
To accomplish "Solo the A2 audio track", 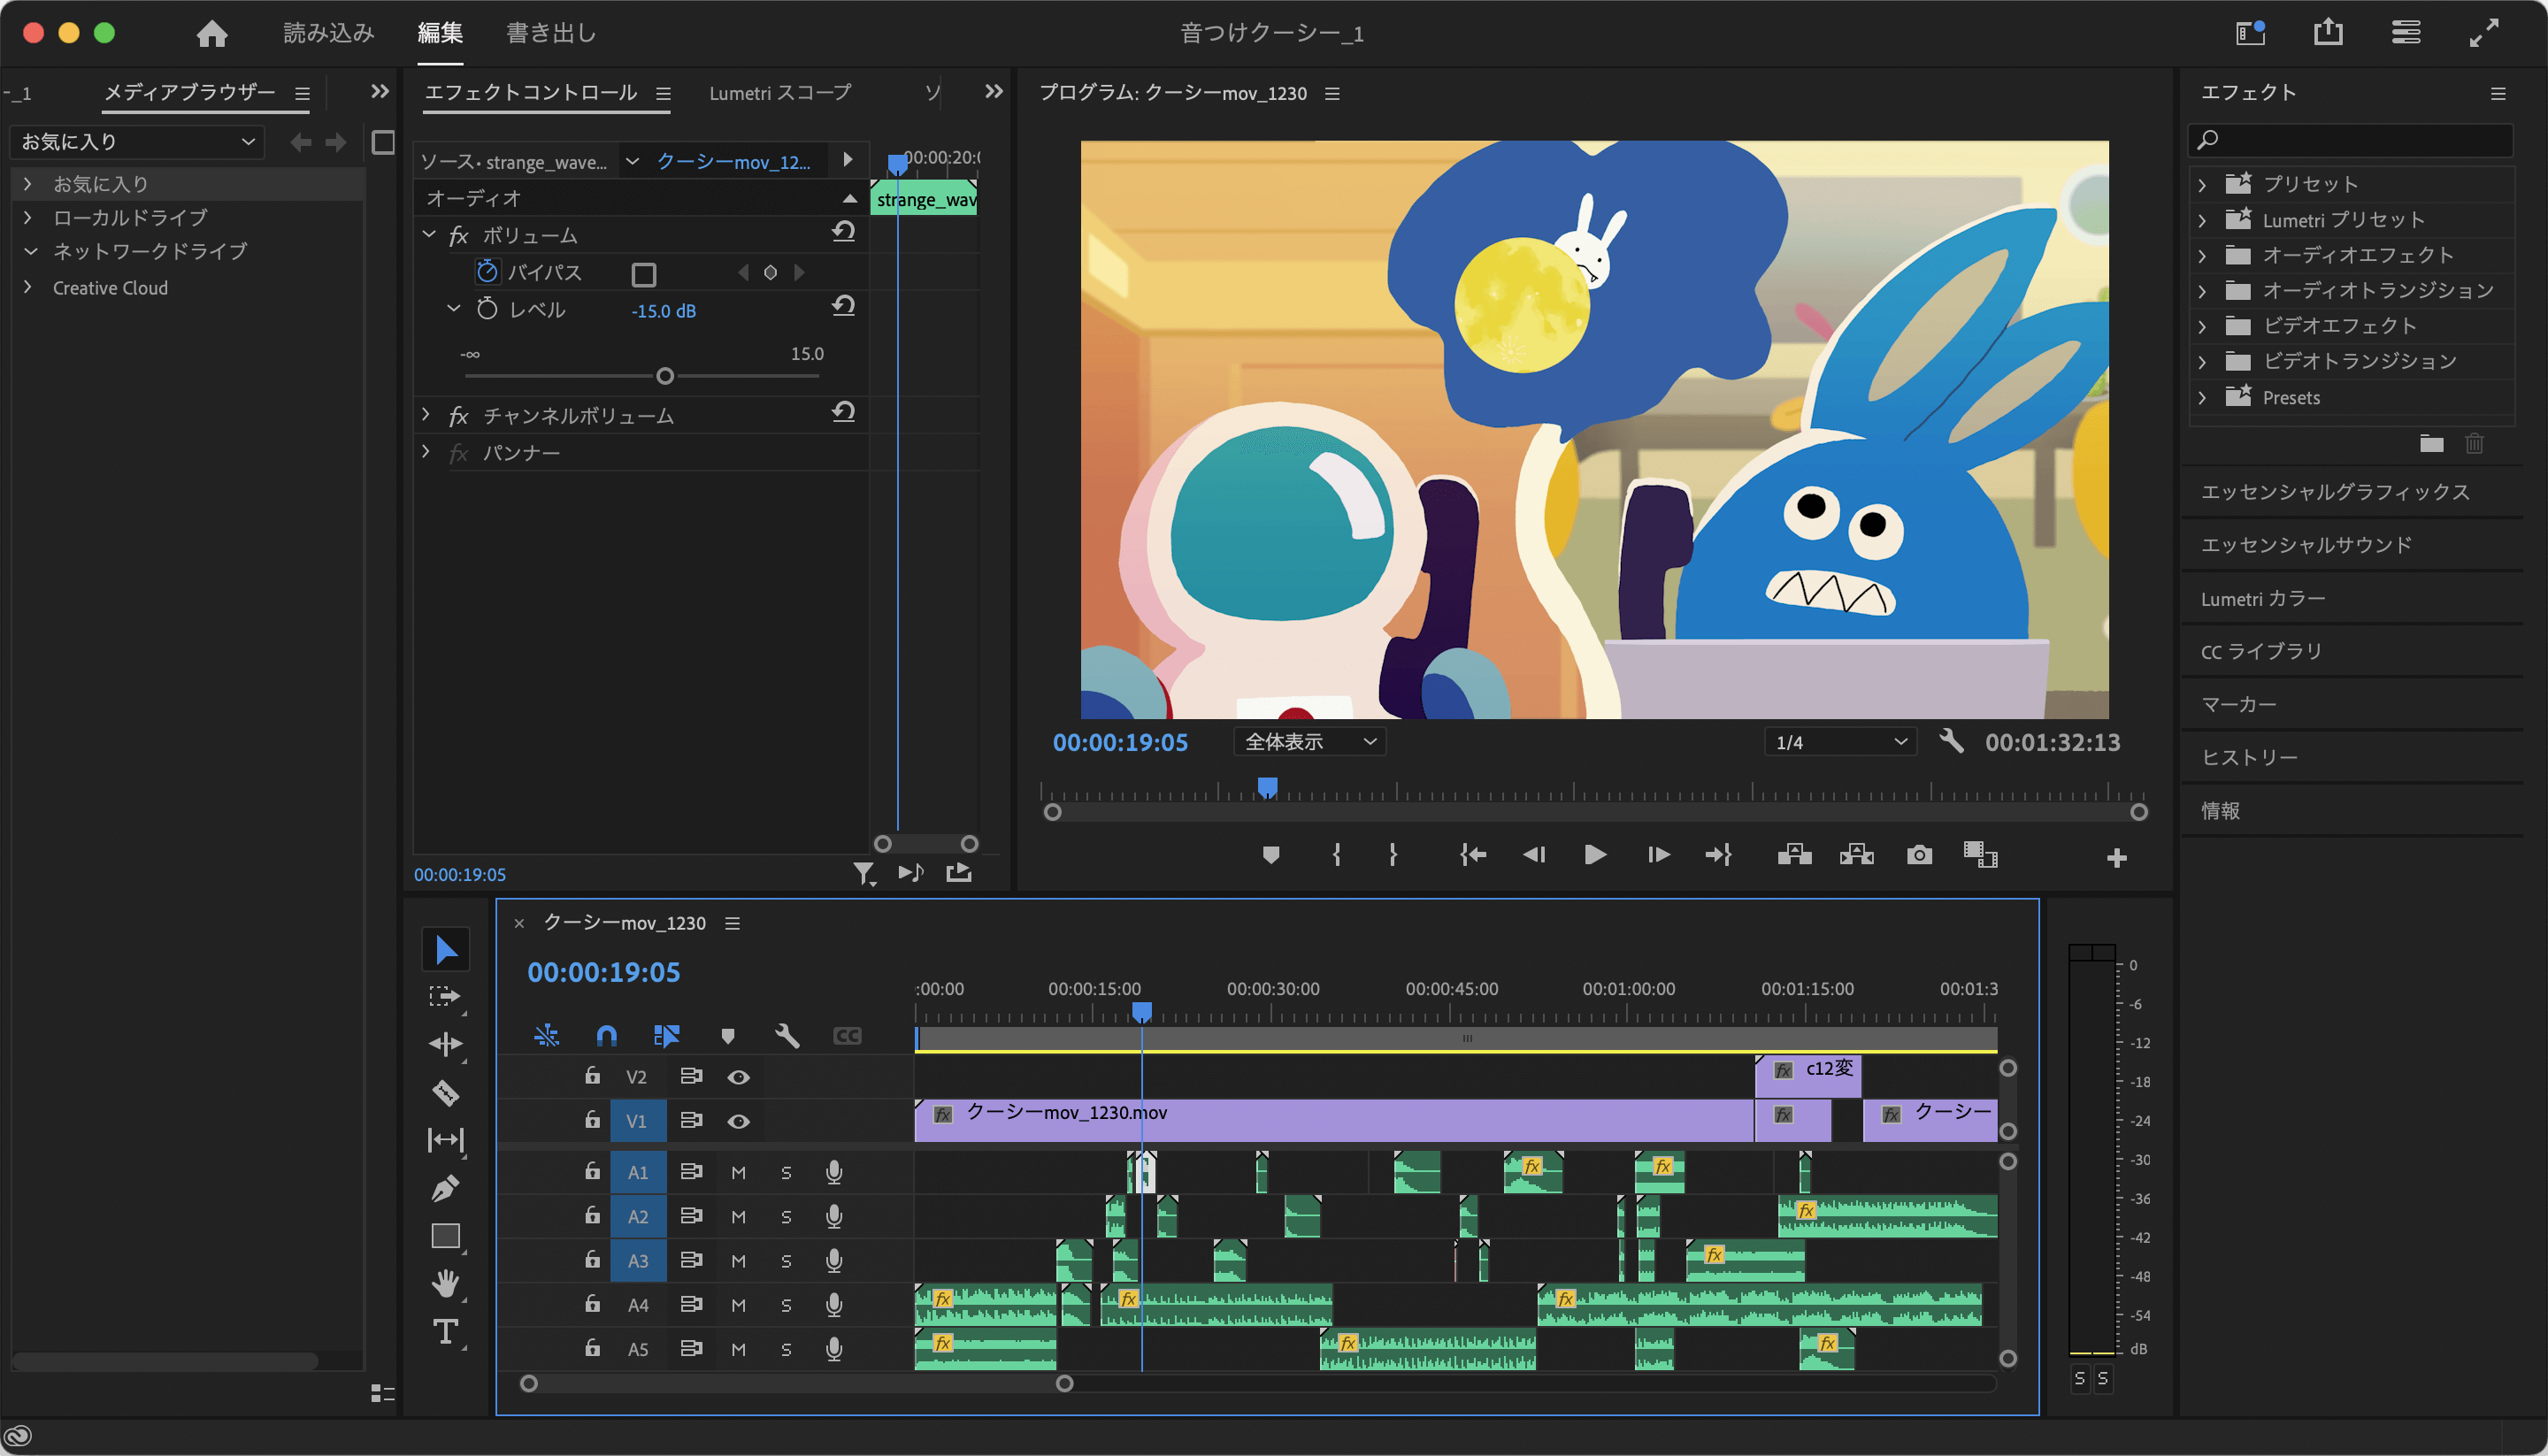I will 786,1216.
